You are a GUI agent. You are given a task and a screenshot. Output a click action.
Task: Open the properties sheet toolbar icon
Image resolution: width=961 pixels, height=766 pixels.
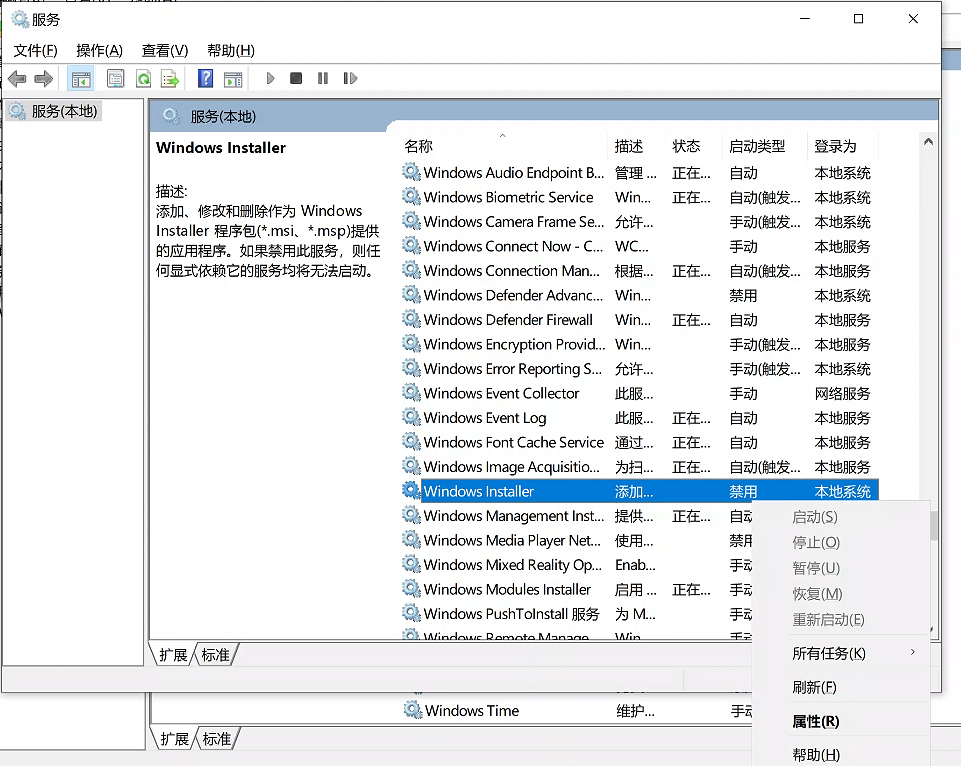pyautogui.click(x=115, y=78)
